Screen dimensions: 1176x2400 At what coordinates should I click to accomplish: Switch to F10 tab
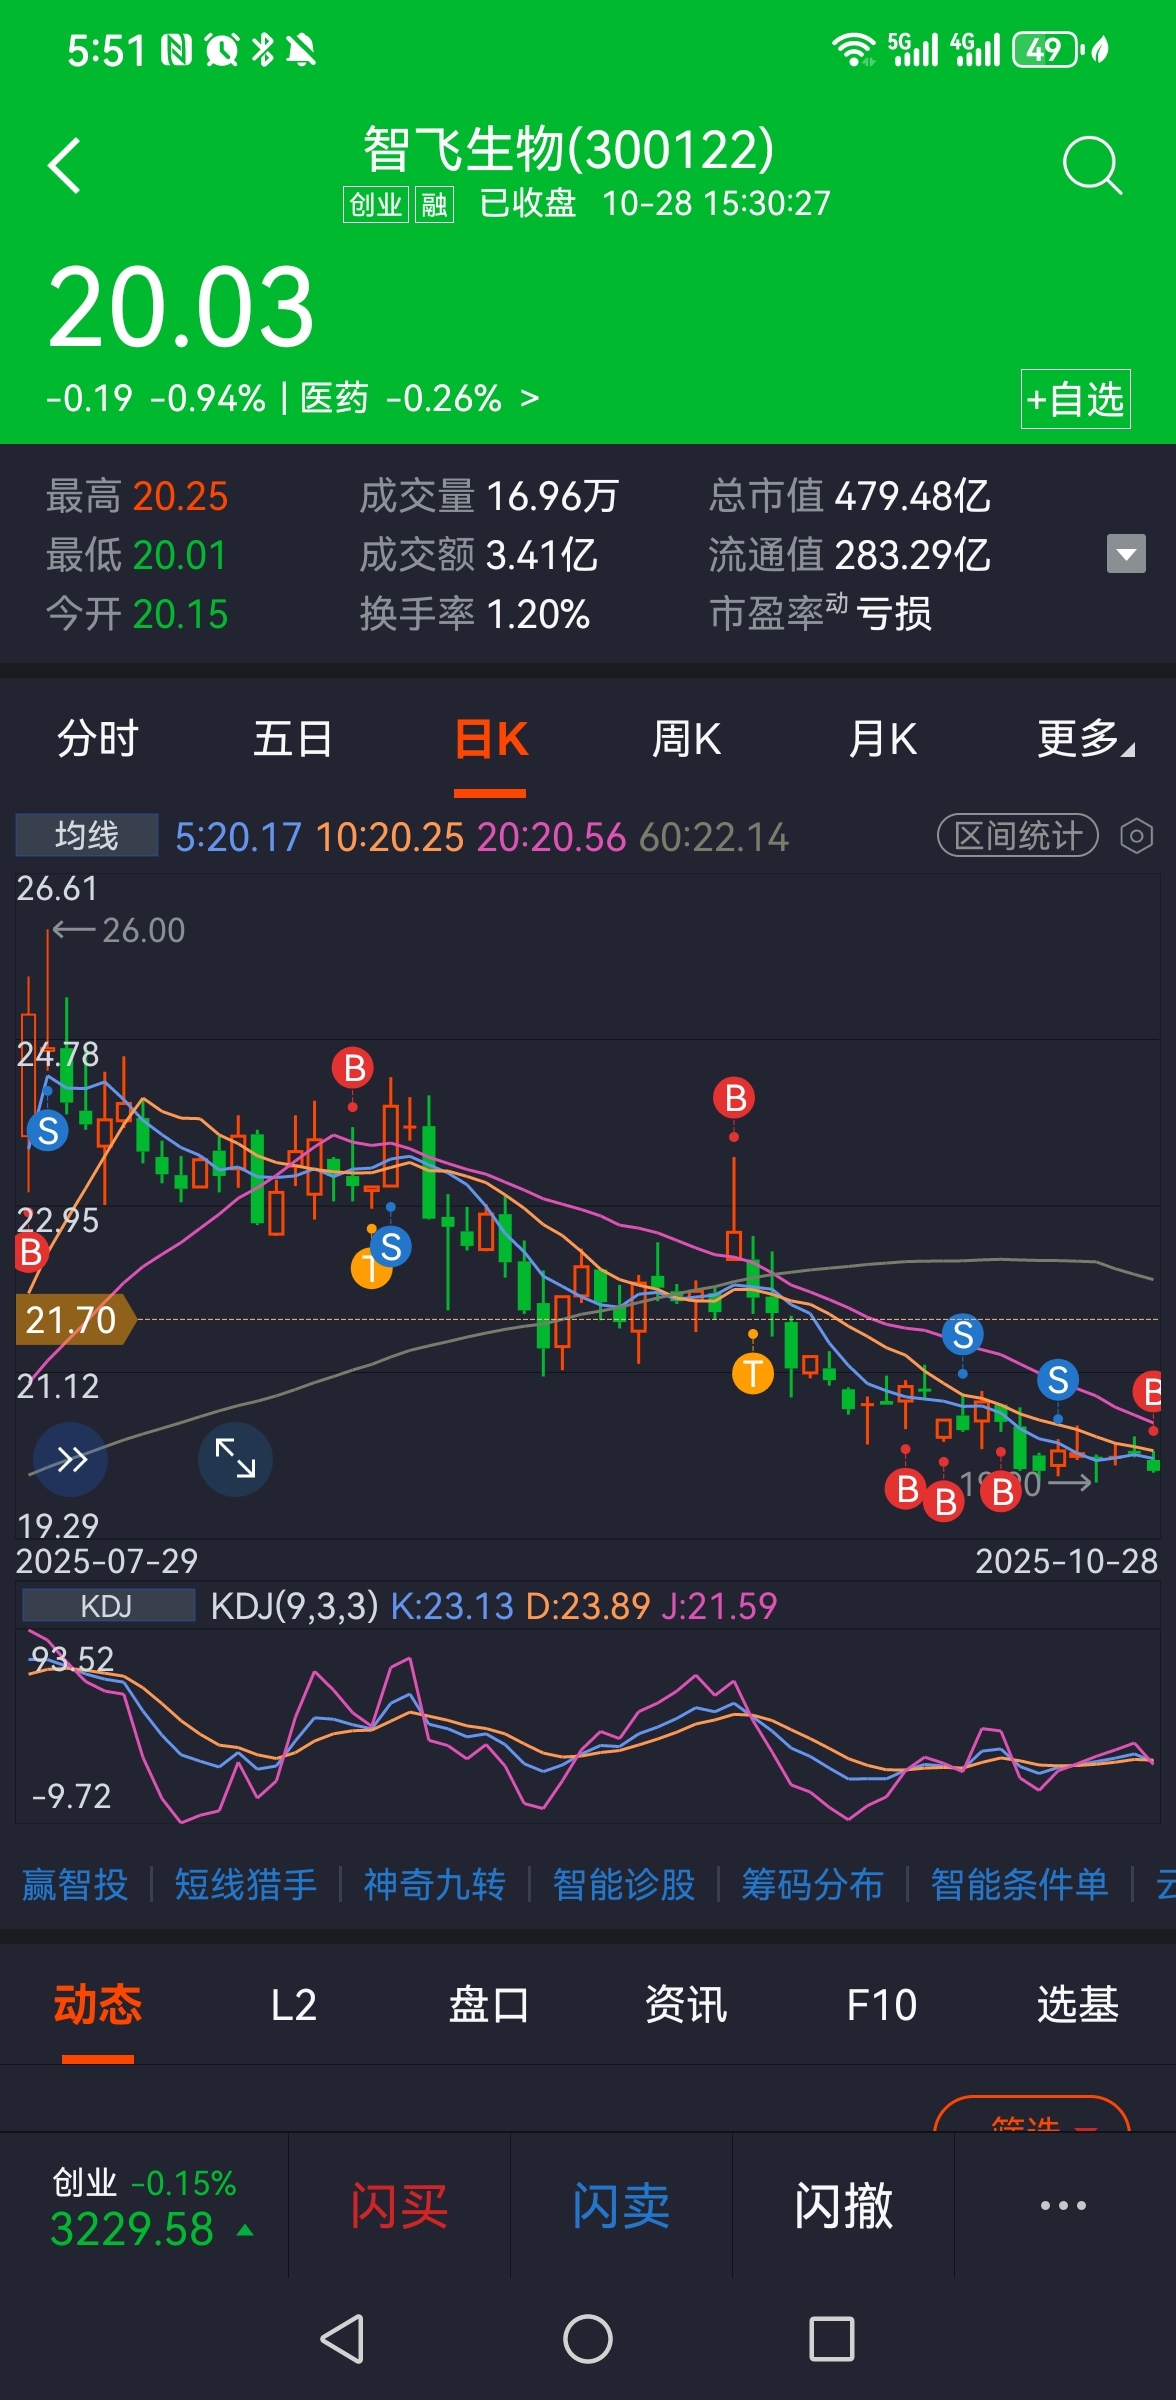(x=881, y=2005)
